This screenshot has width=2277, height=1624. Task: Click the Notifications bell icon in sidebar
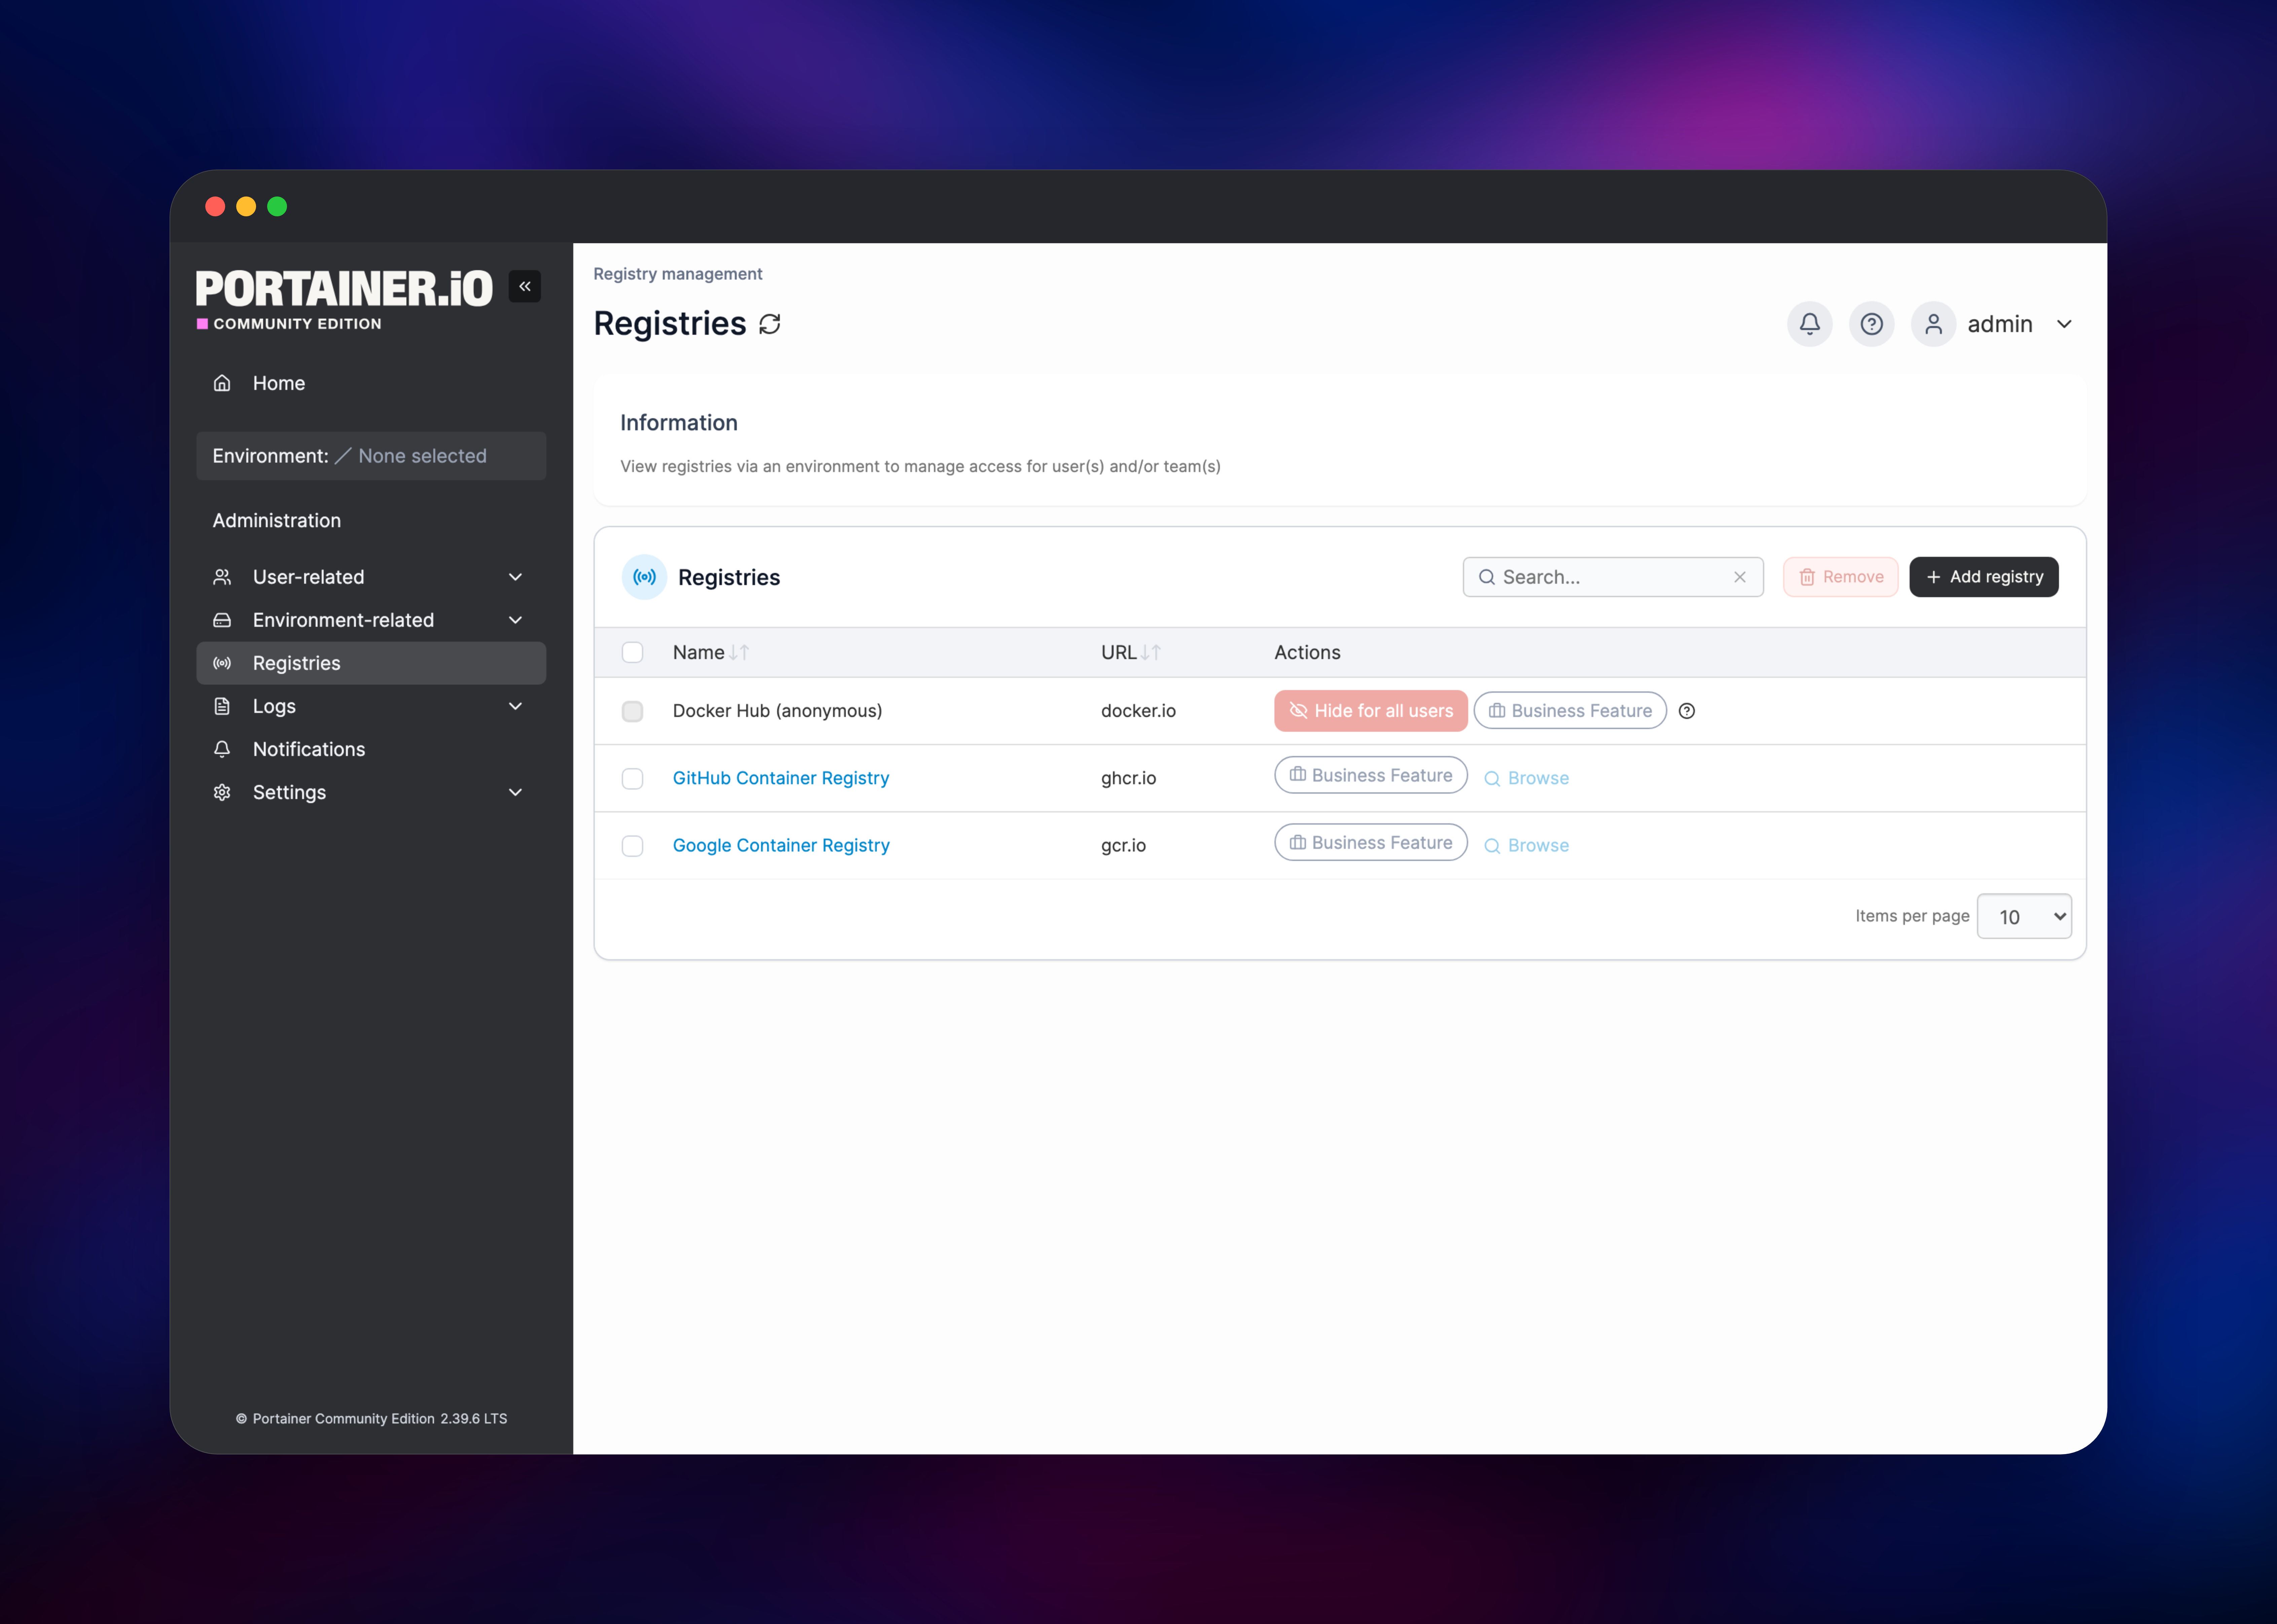222,749
